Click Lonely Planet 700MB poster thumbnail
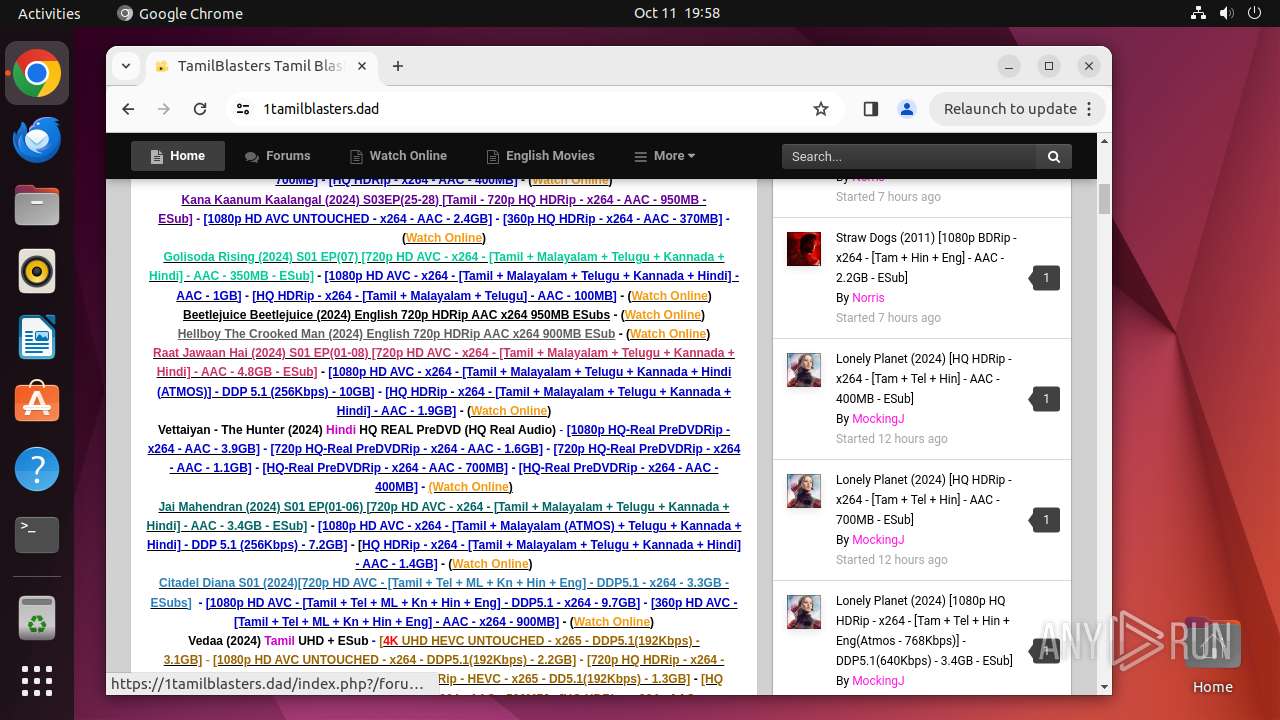 click(x=804, y=491)
